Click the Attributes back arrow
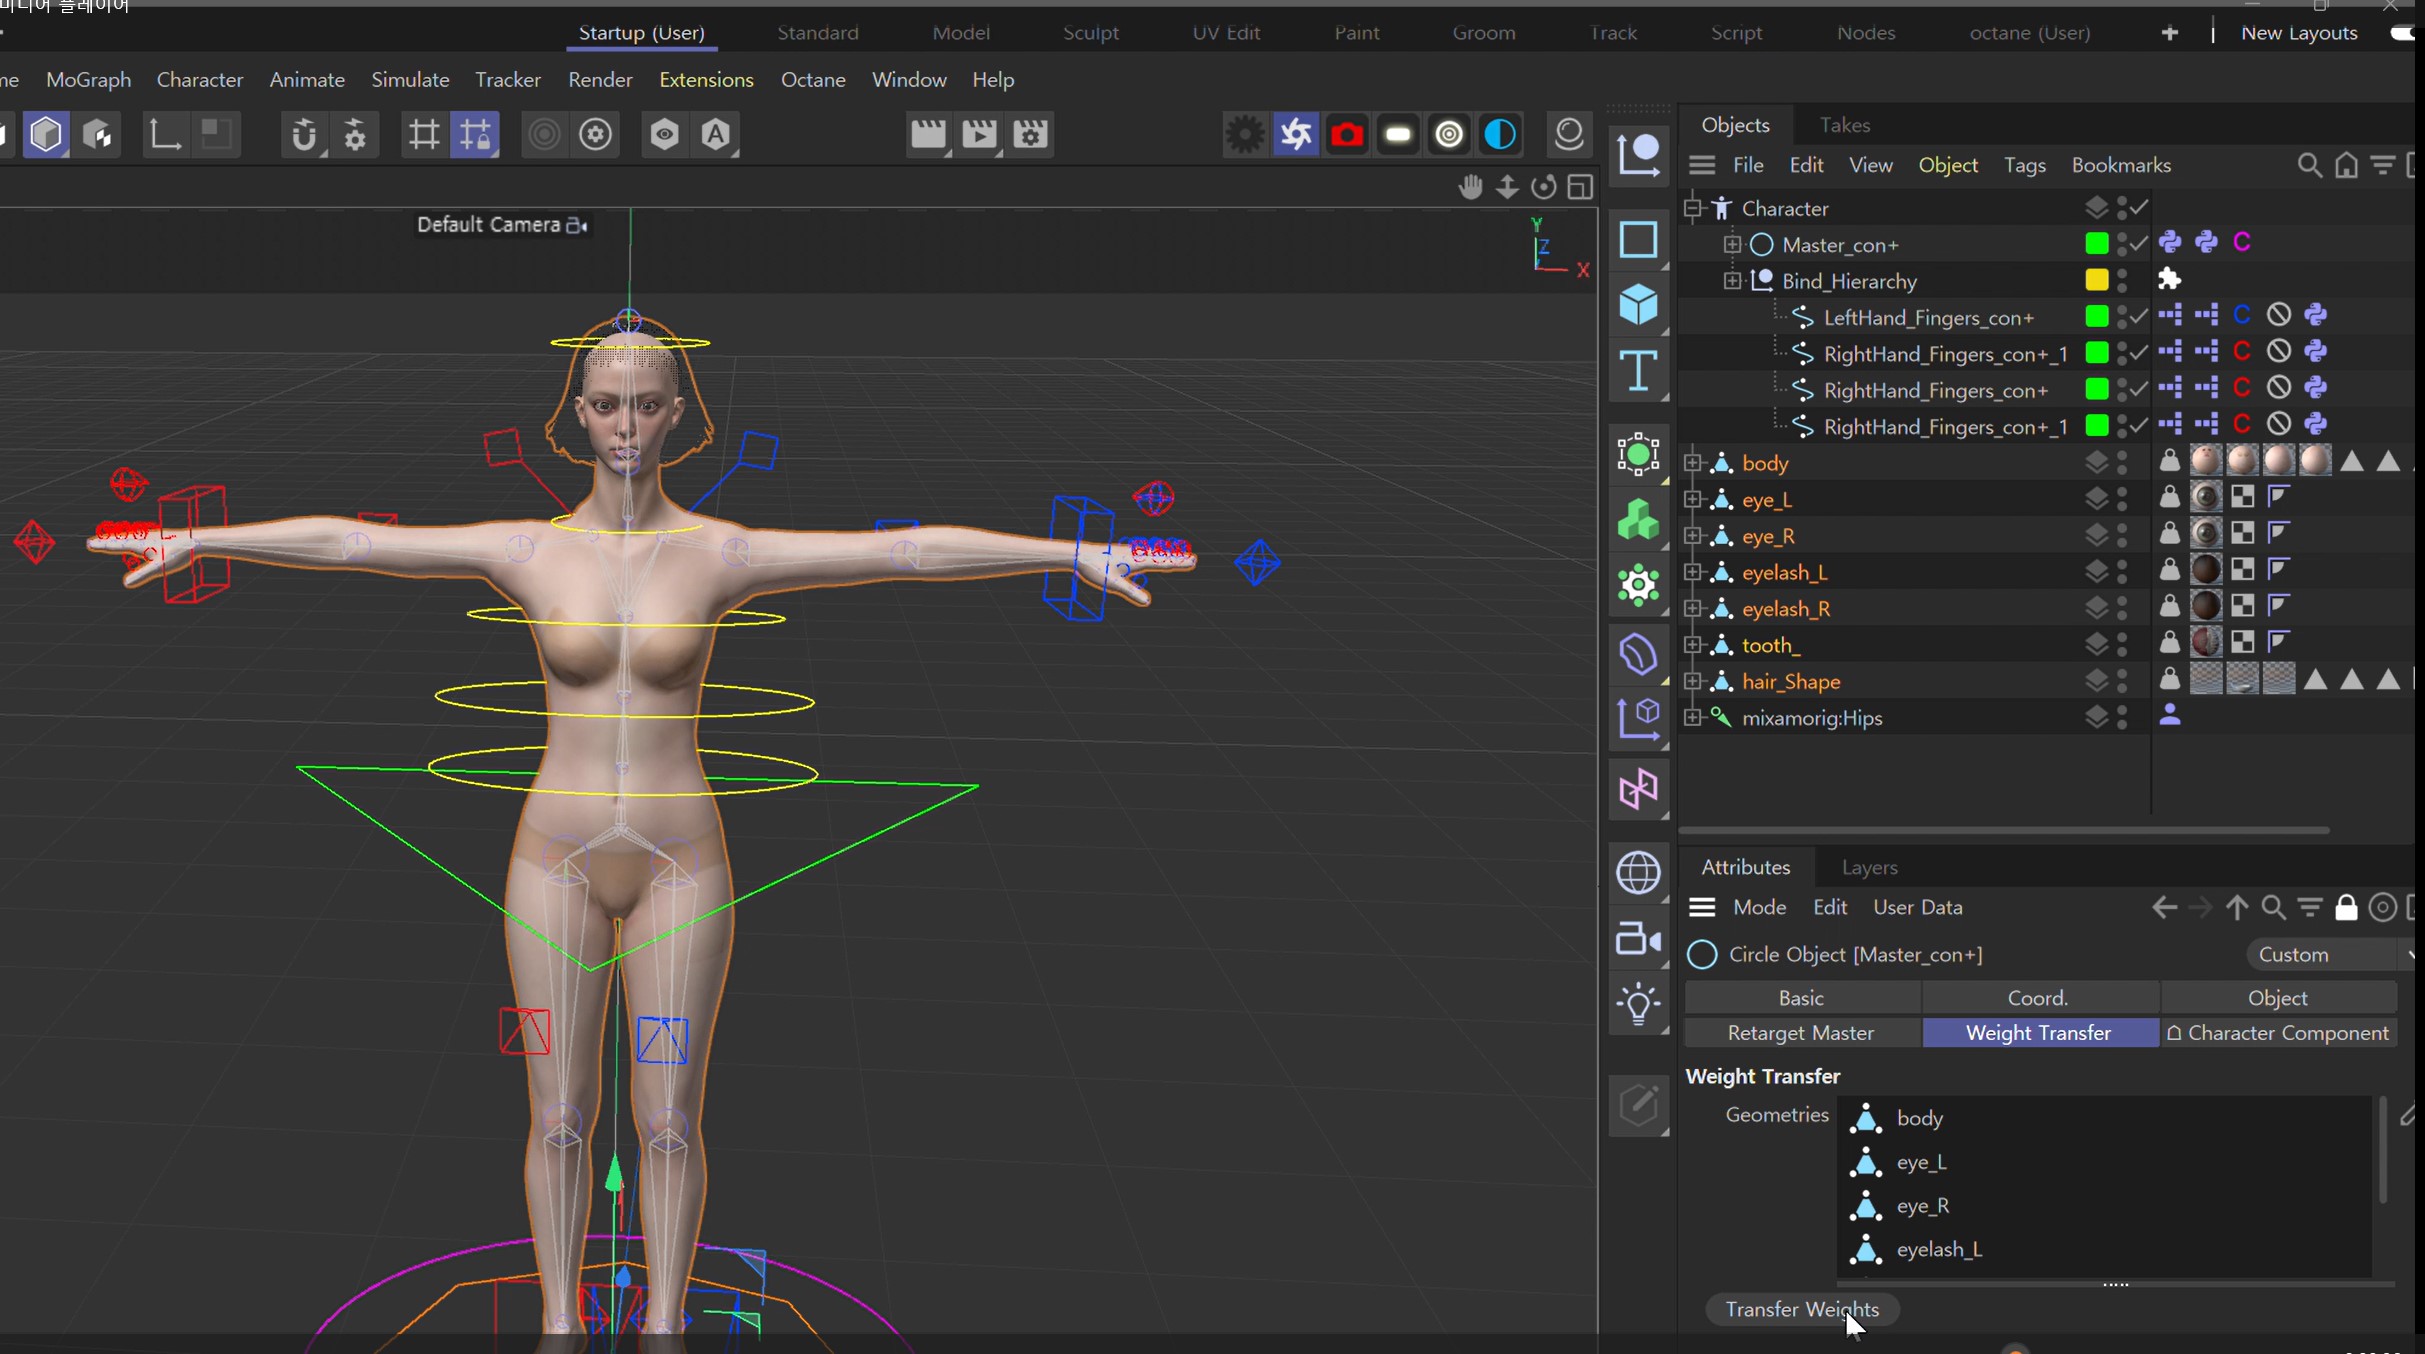Image resolution: width=2425 pixels, height=1354 pixels. tap(2164, 907)
